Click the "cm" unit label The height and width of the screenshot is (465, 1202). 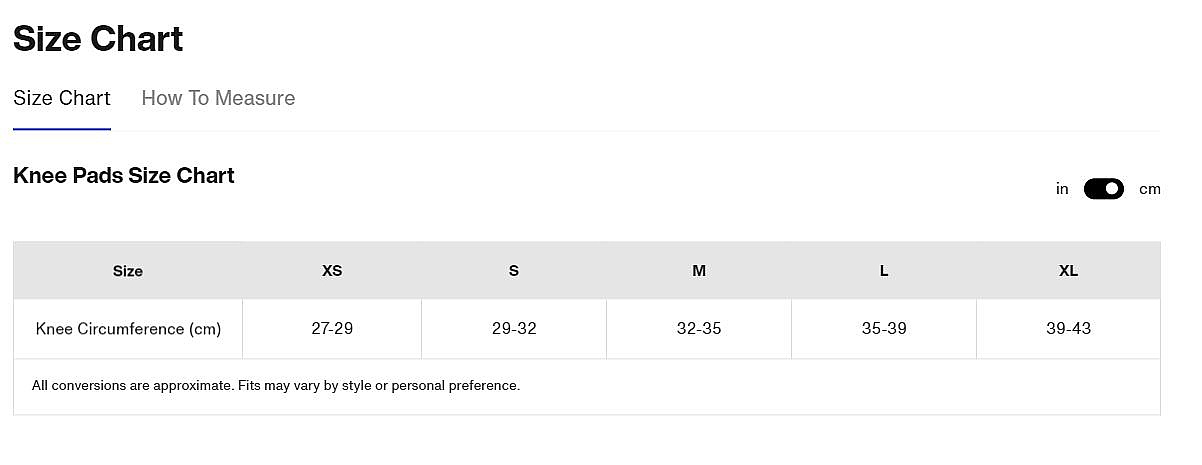pos(1149,189)
